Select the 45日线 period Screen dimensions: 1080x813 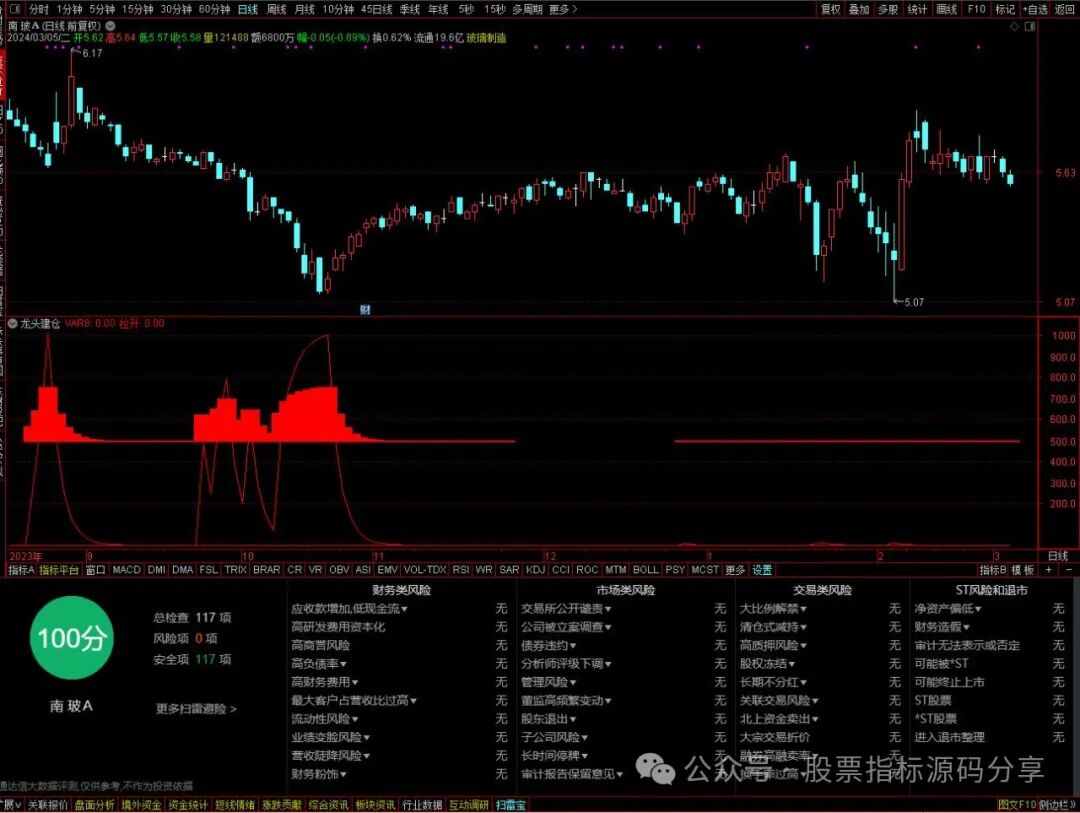coord(377,9)
